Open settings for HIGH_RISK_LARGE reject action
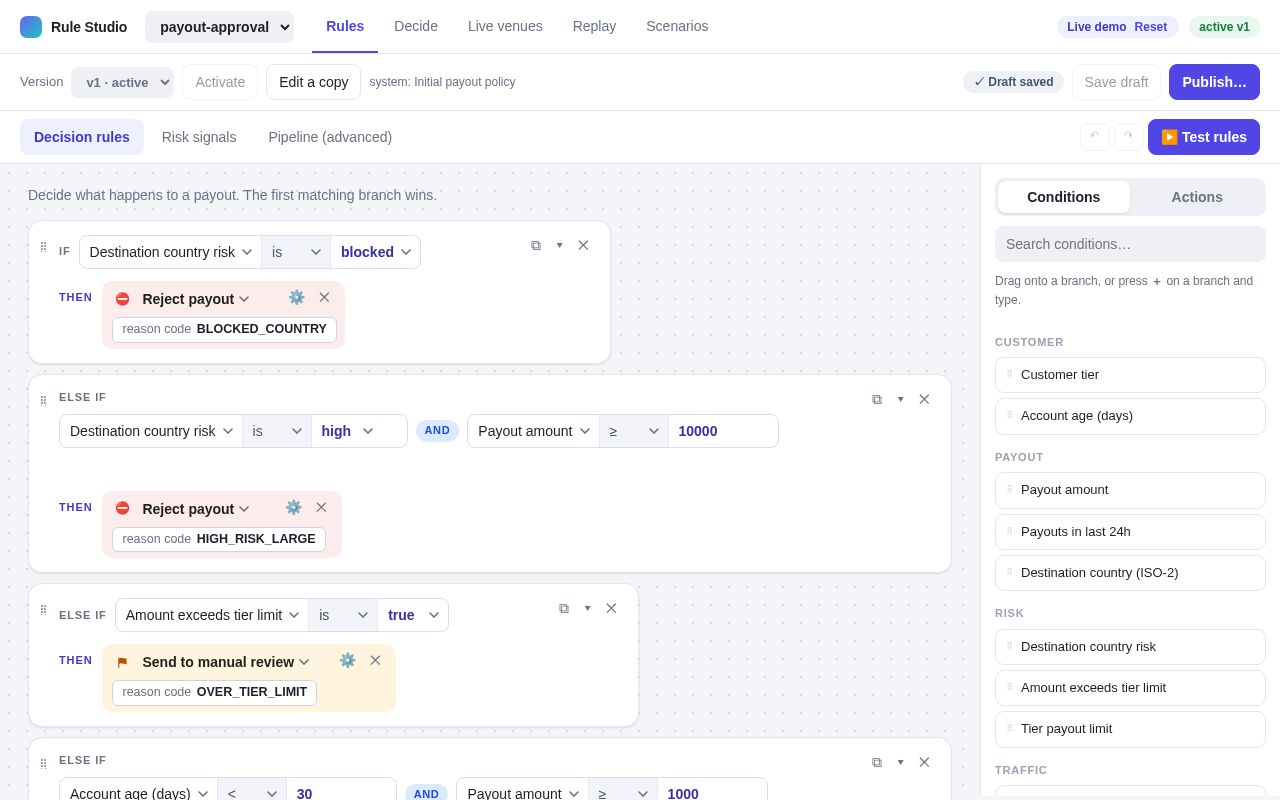 [x=293, y=507]
